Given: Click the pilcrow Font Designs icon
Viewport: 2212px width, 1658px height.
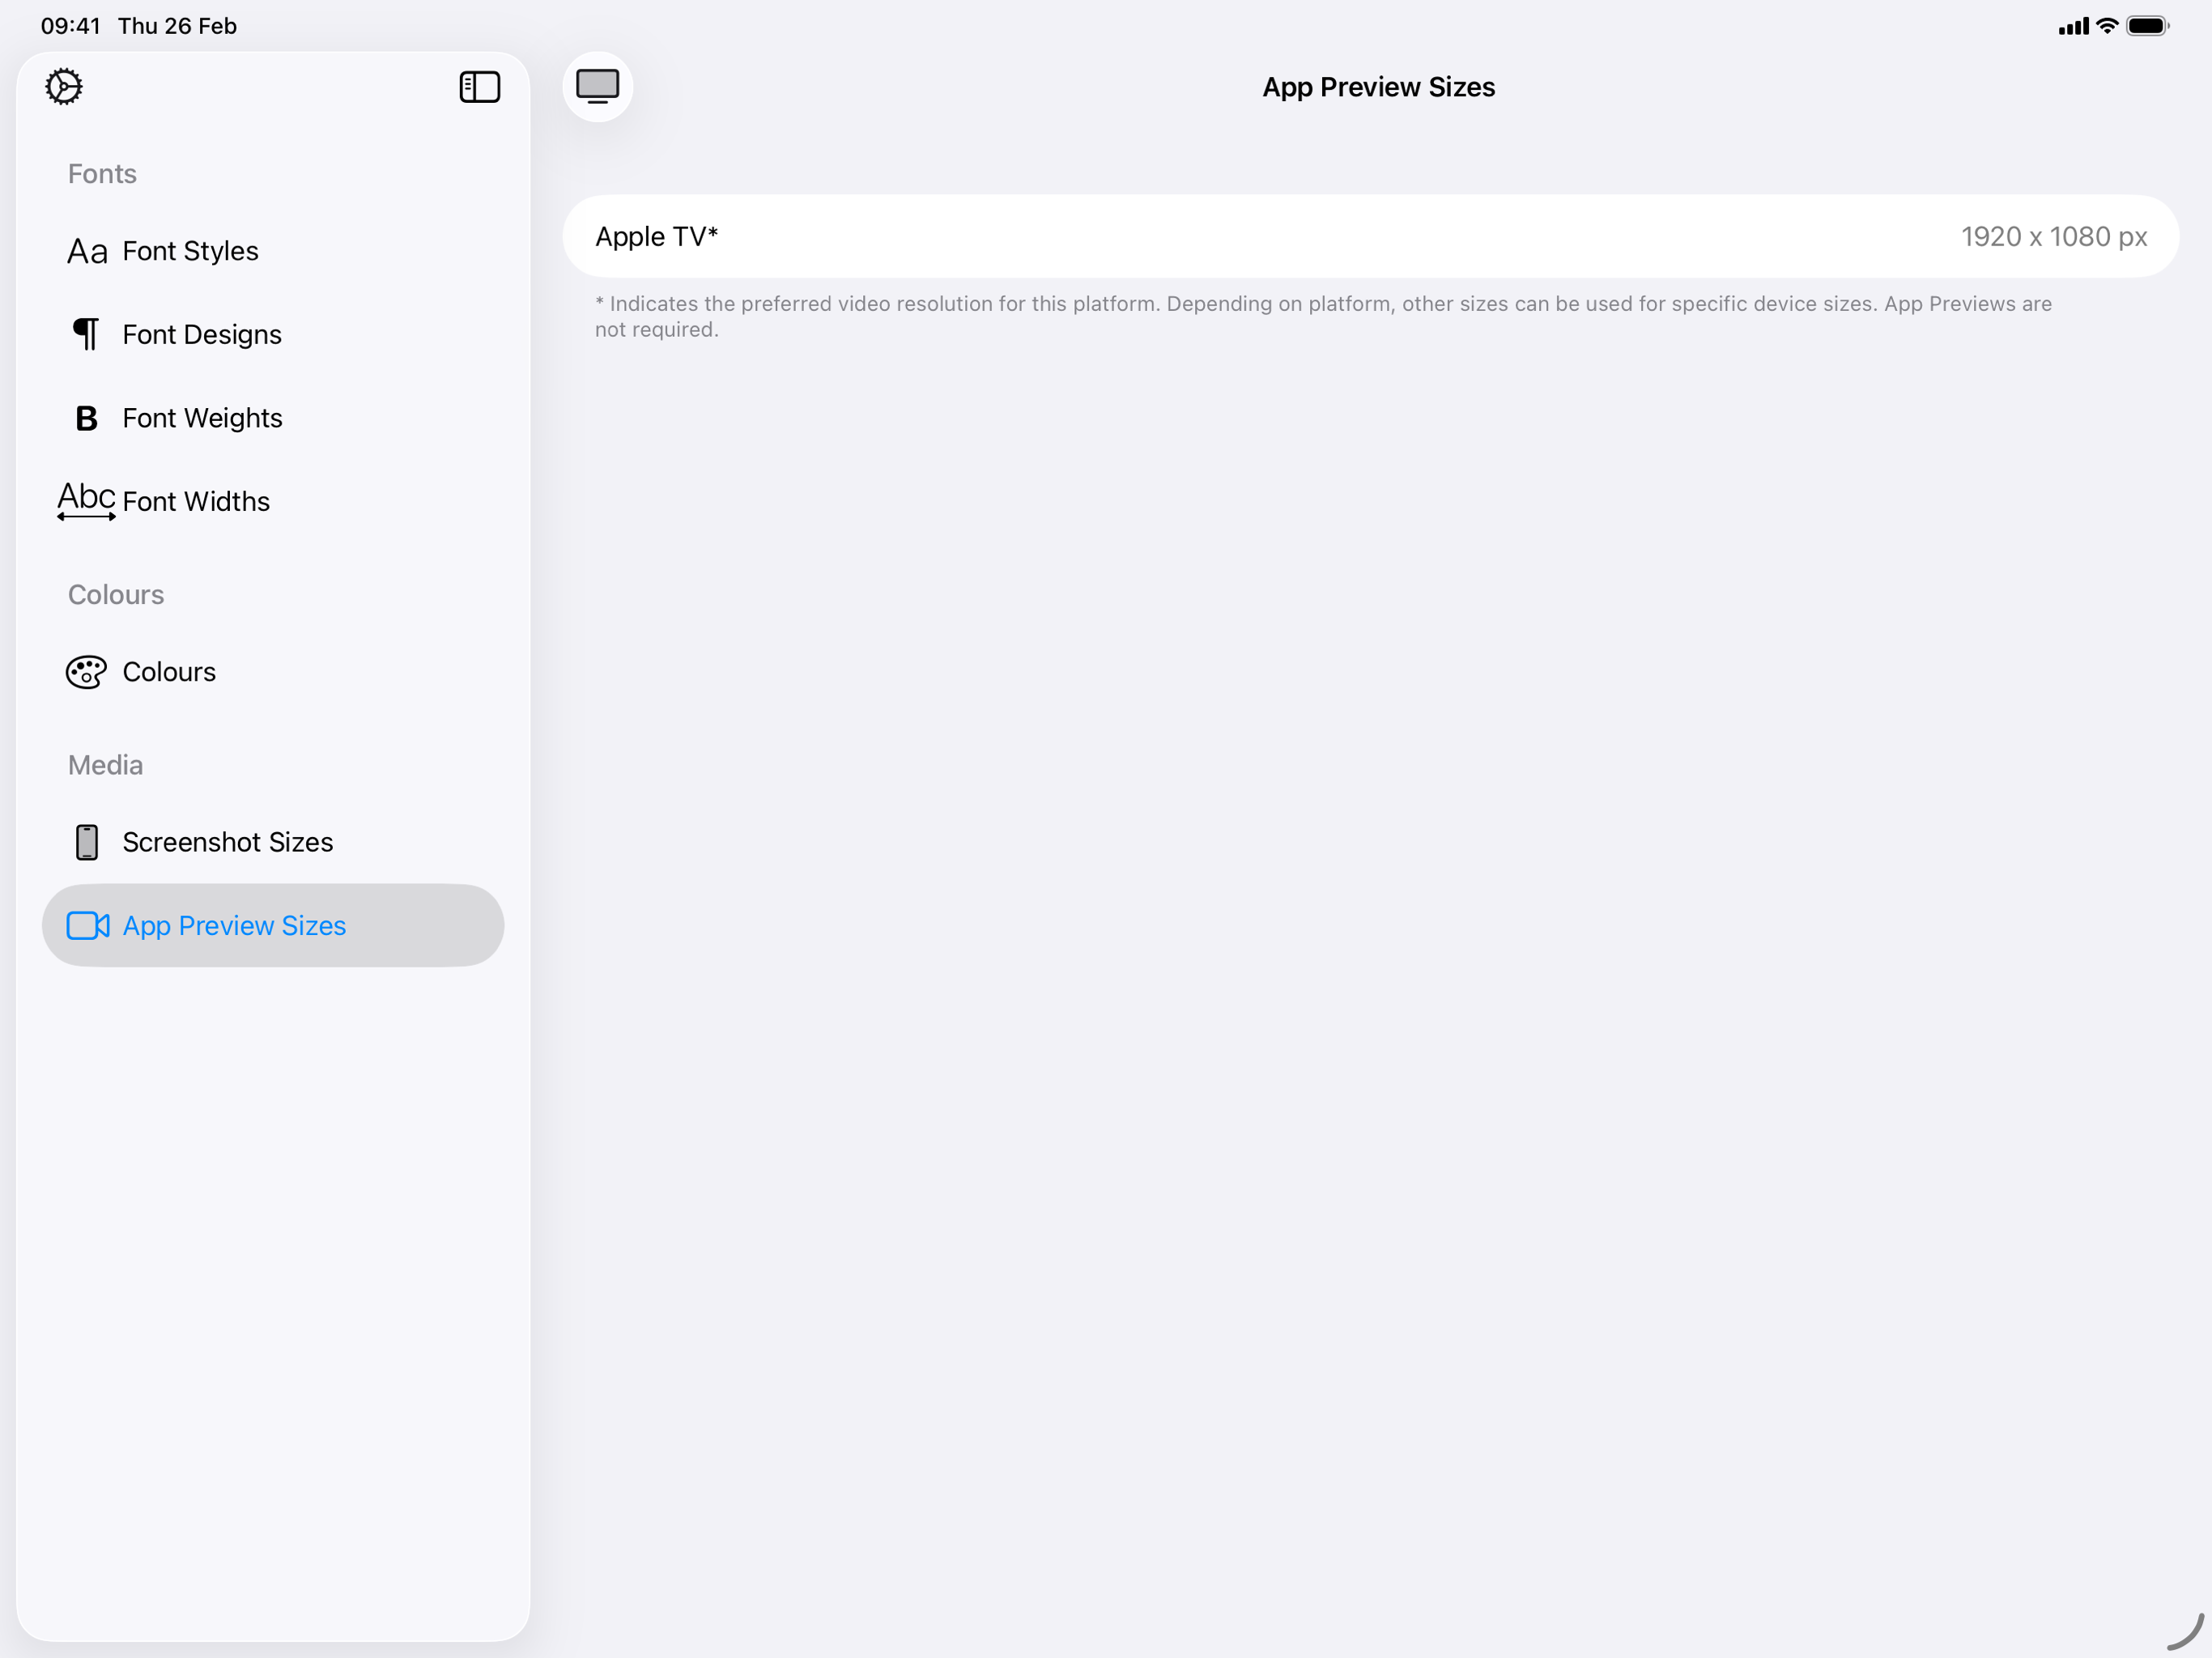Looking at the screenshot, I should (87, 334).
